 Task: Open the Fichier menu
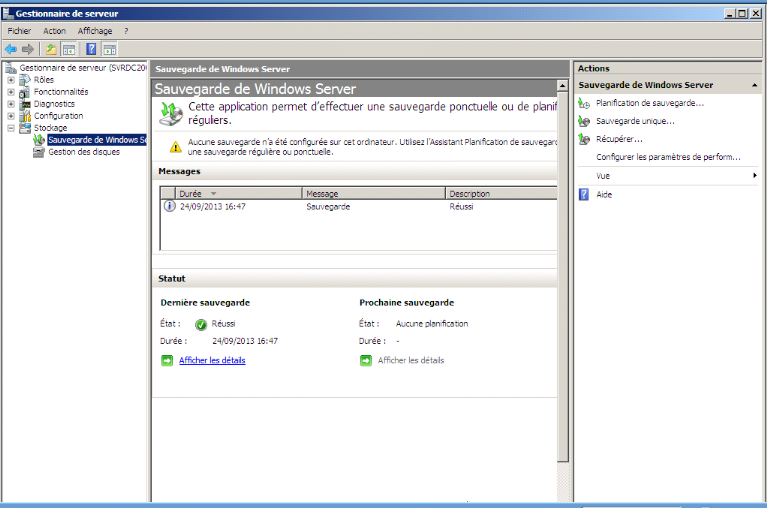pyautogui.click(x=19, y=31)
